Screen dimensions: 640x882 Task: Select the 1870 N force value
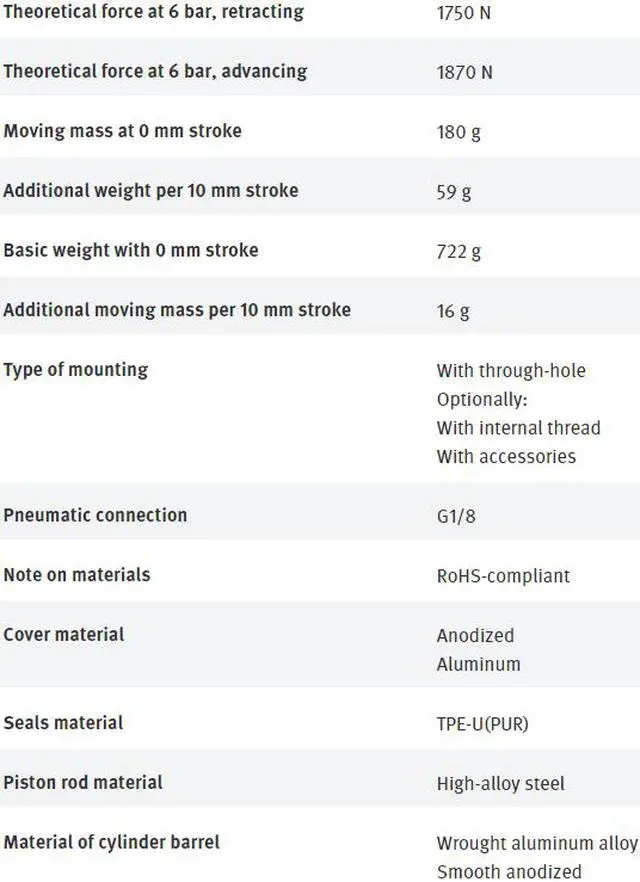[x=465, y=72]
